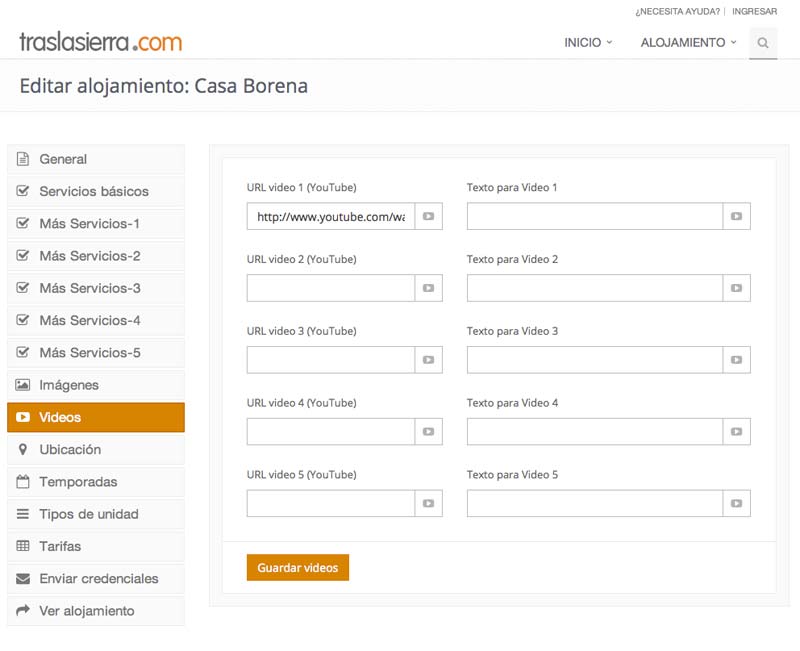800x651 pixels.
Task: Click the map pin icon next to Ubicación
Action: [22, 449]
